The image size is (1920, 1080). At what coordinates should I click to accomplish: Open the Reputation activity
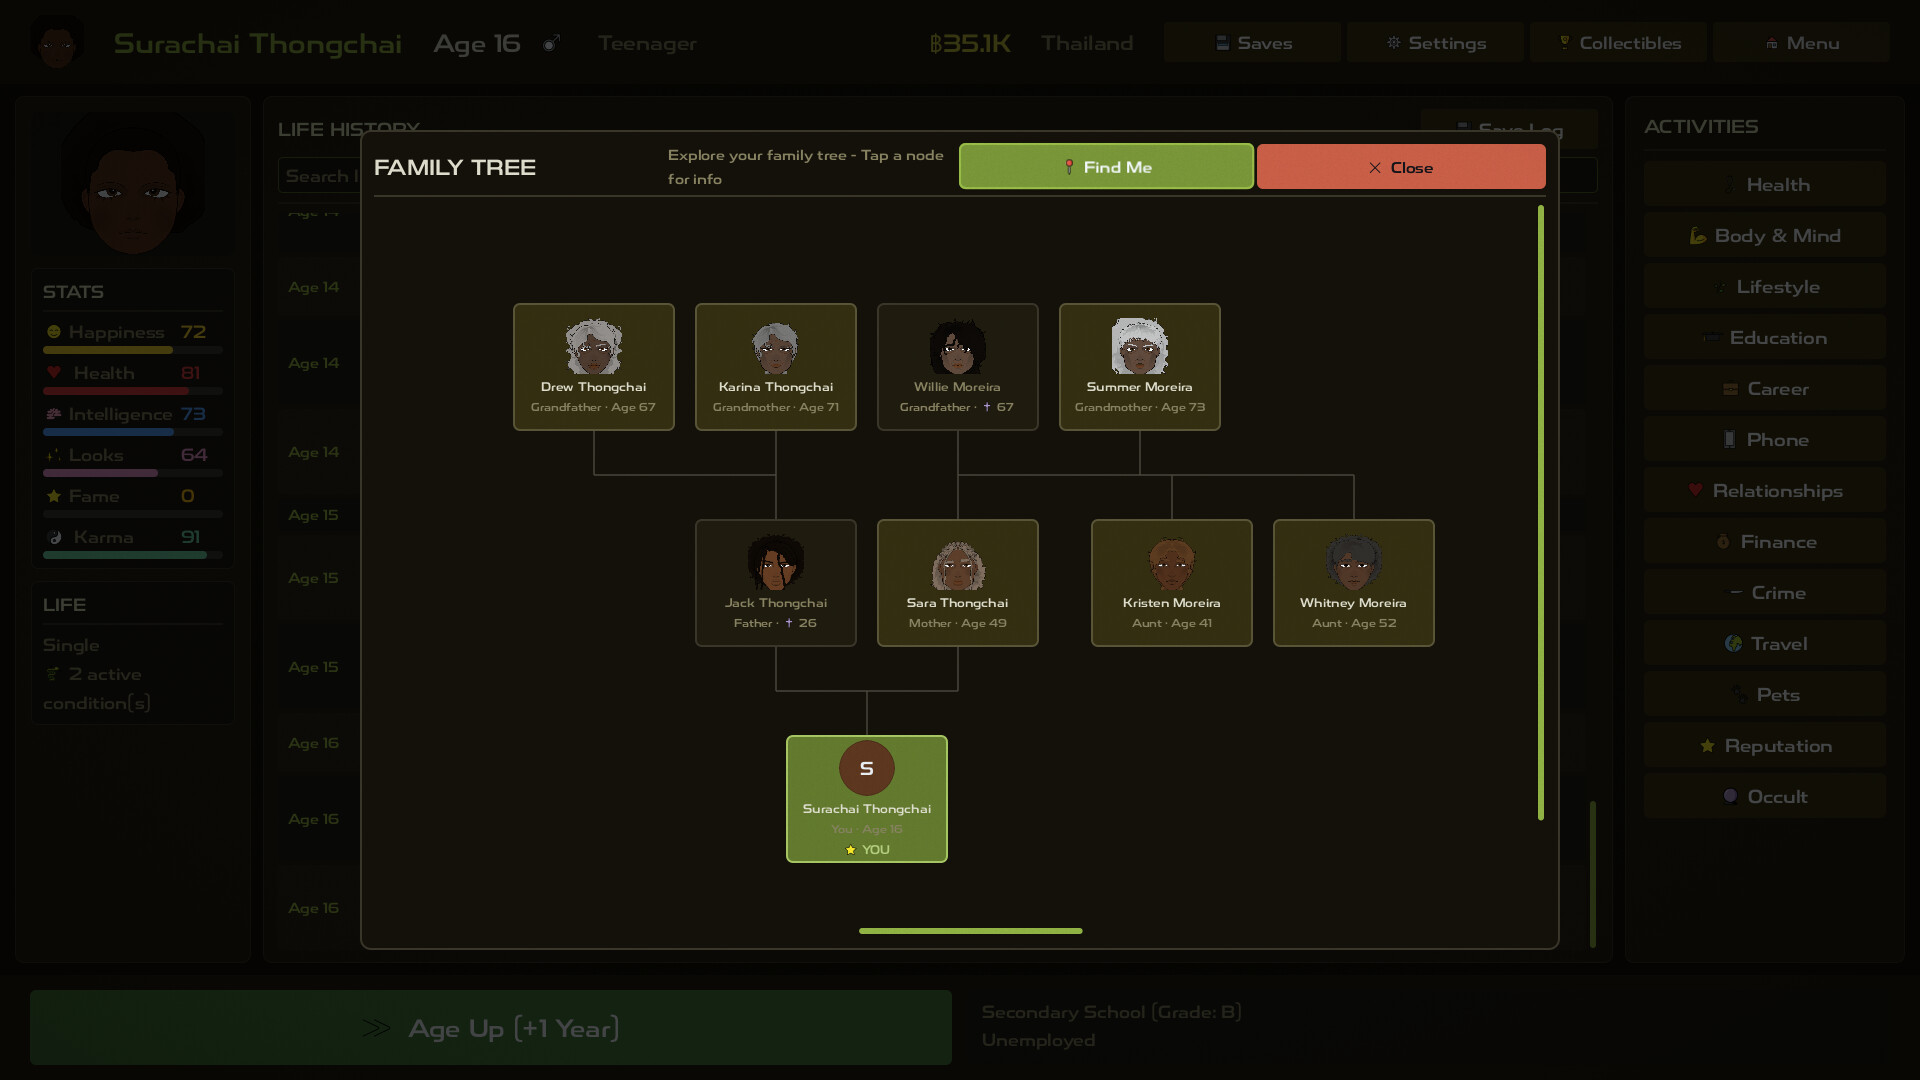click(1765, 746)
